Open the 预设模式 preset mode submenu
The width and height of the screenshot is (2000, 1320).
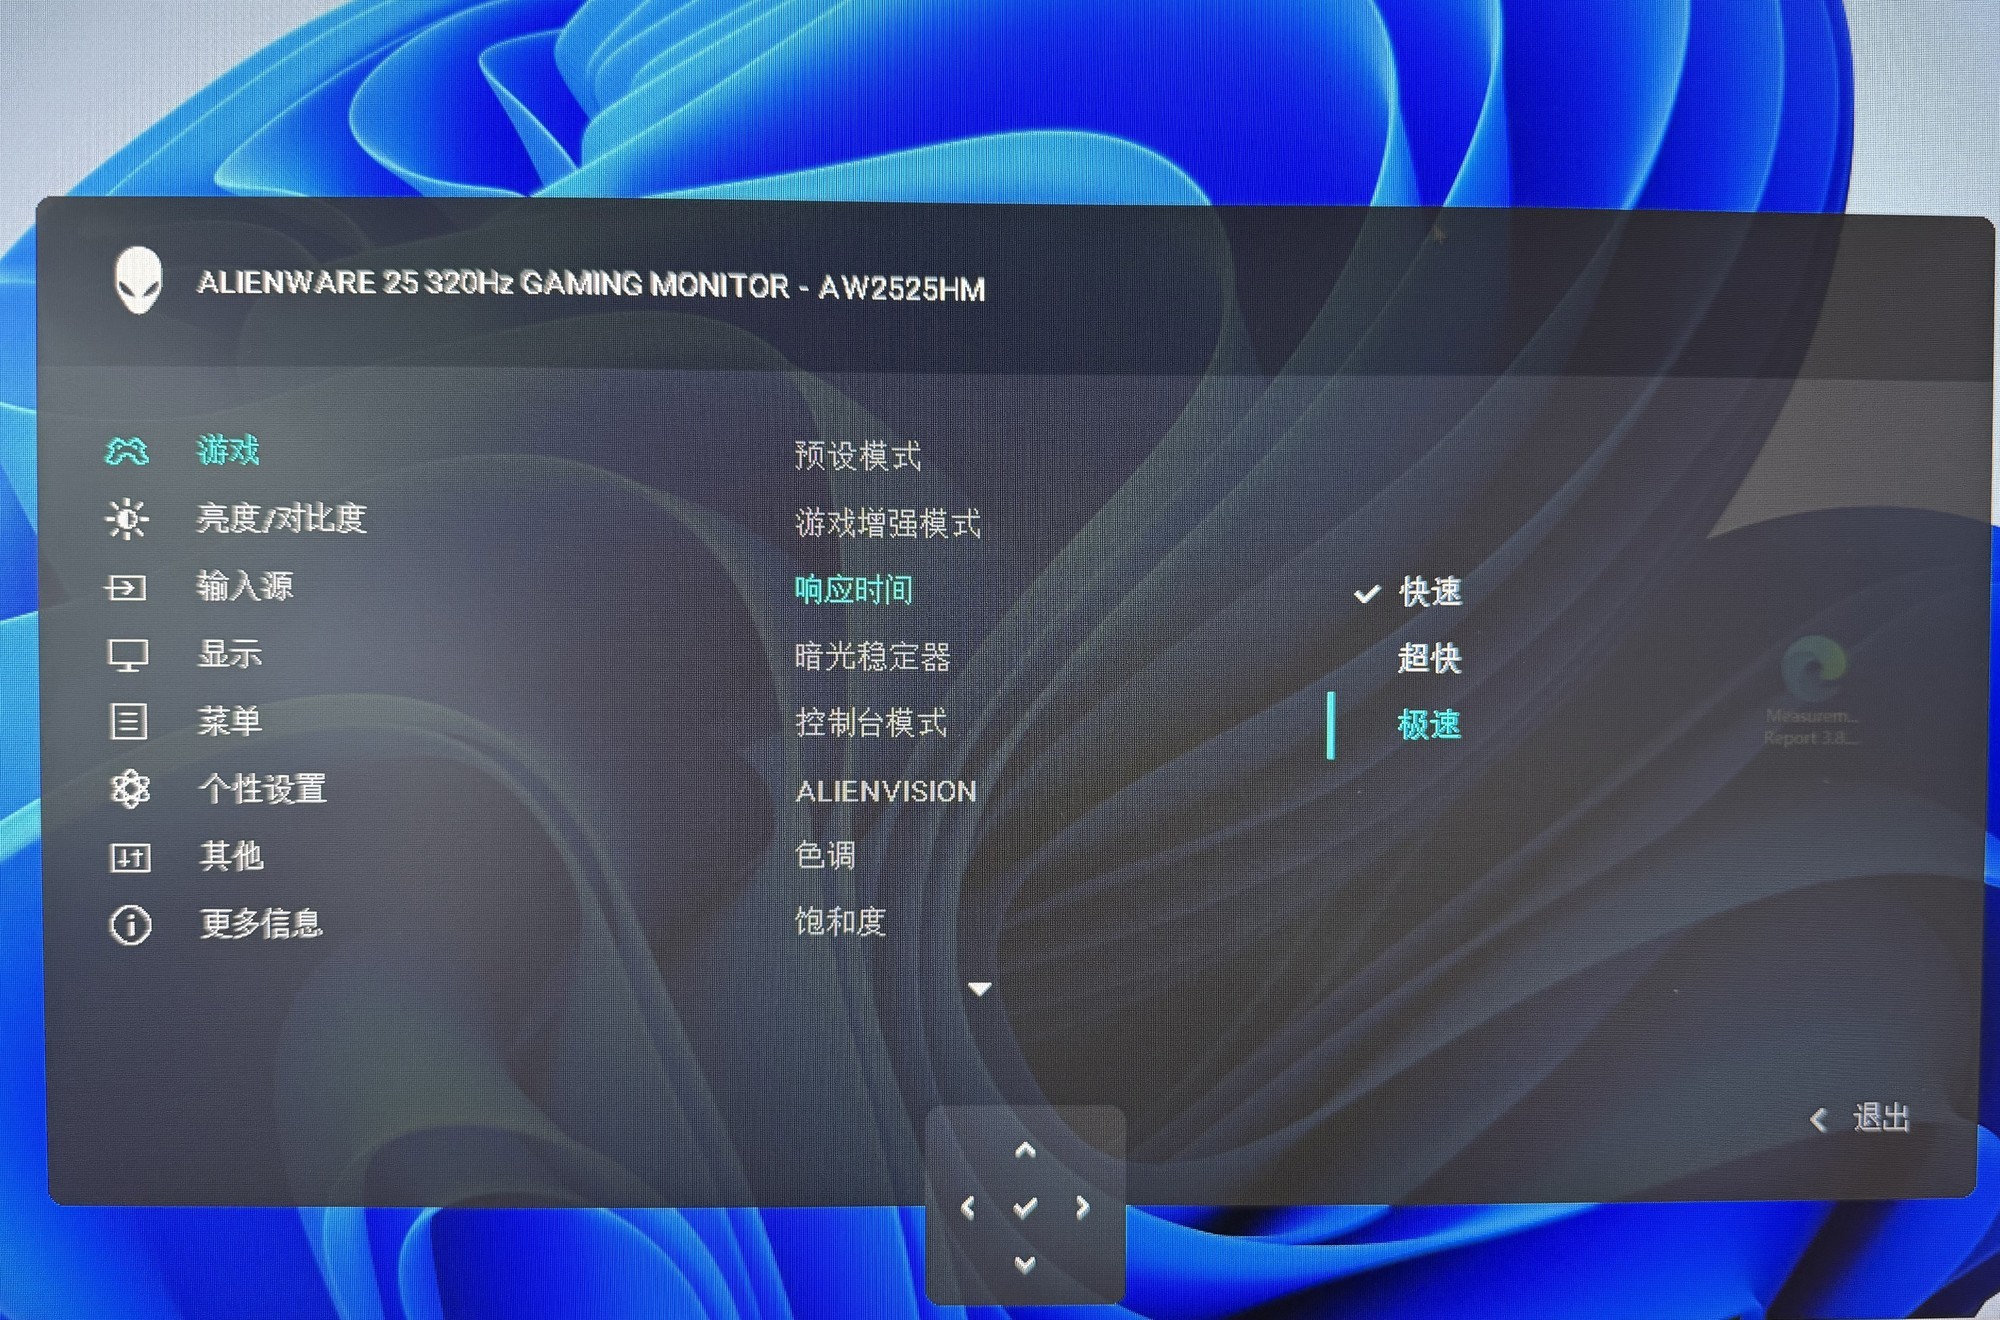[858, 455]
